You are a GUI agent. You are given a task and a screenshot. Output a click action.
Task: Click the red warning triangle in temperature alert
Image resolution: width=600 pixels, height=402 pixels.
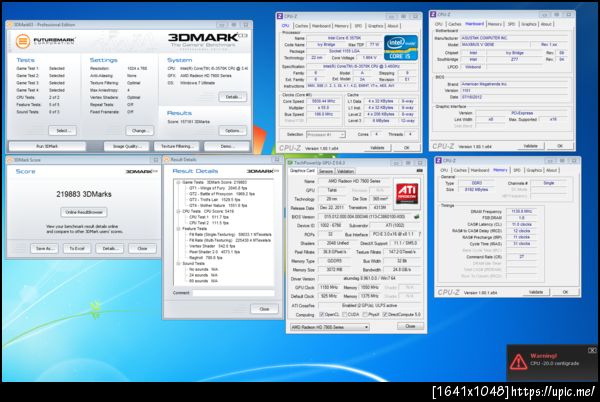(x=518, y=362)
